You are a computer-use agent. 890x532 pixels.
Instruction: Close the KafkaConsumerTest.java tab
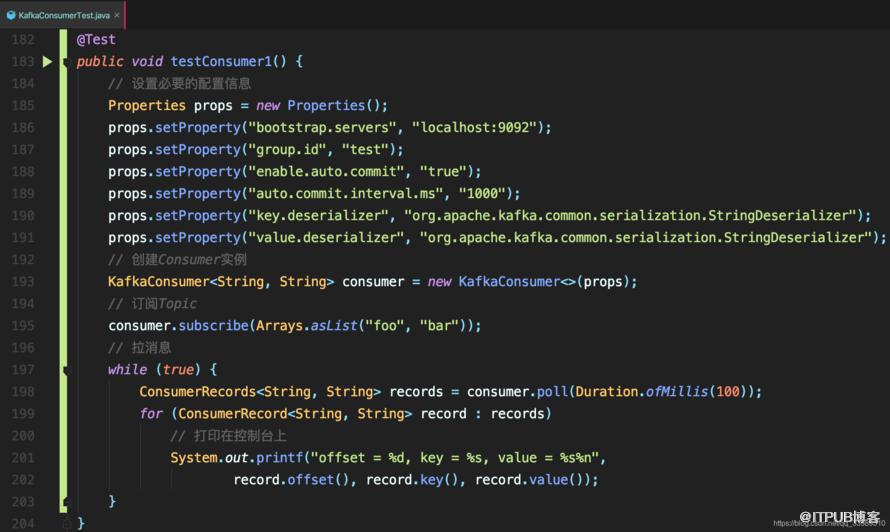coord(117,15)
